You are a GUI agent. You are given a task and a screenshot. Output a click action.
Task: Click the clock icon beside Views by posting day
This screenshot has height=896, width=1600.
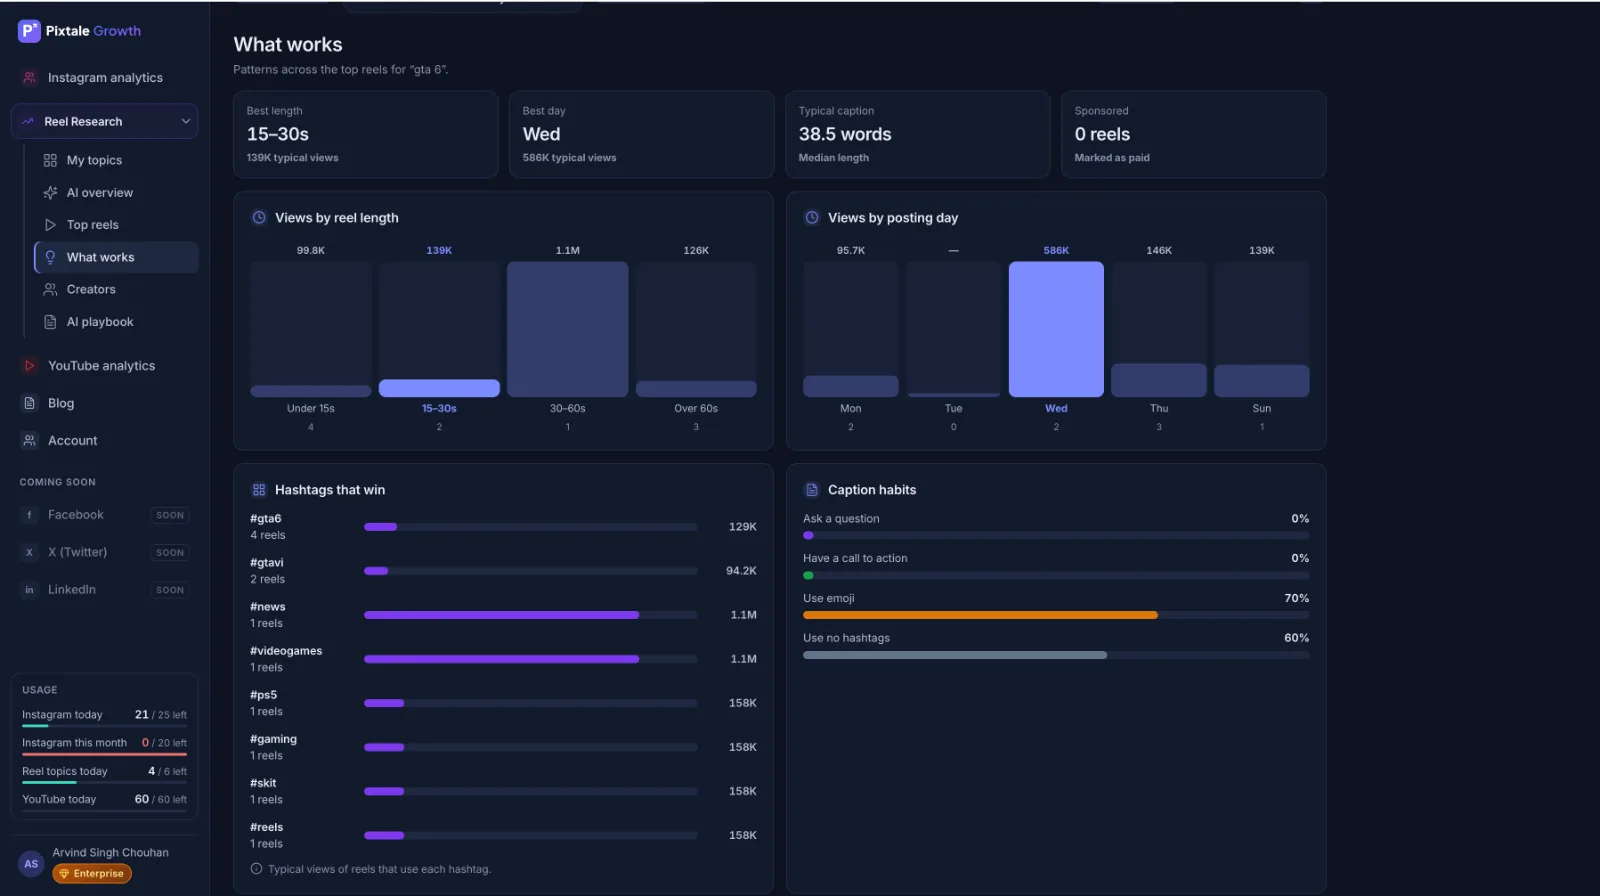[x=812, y=218]
